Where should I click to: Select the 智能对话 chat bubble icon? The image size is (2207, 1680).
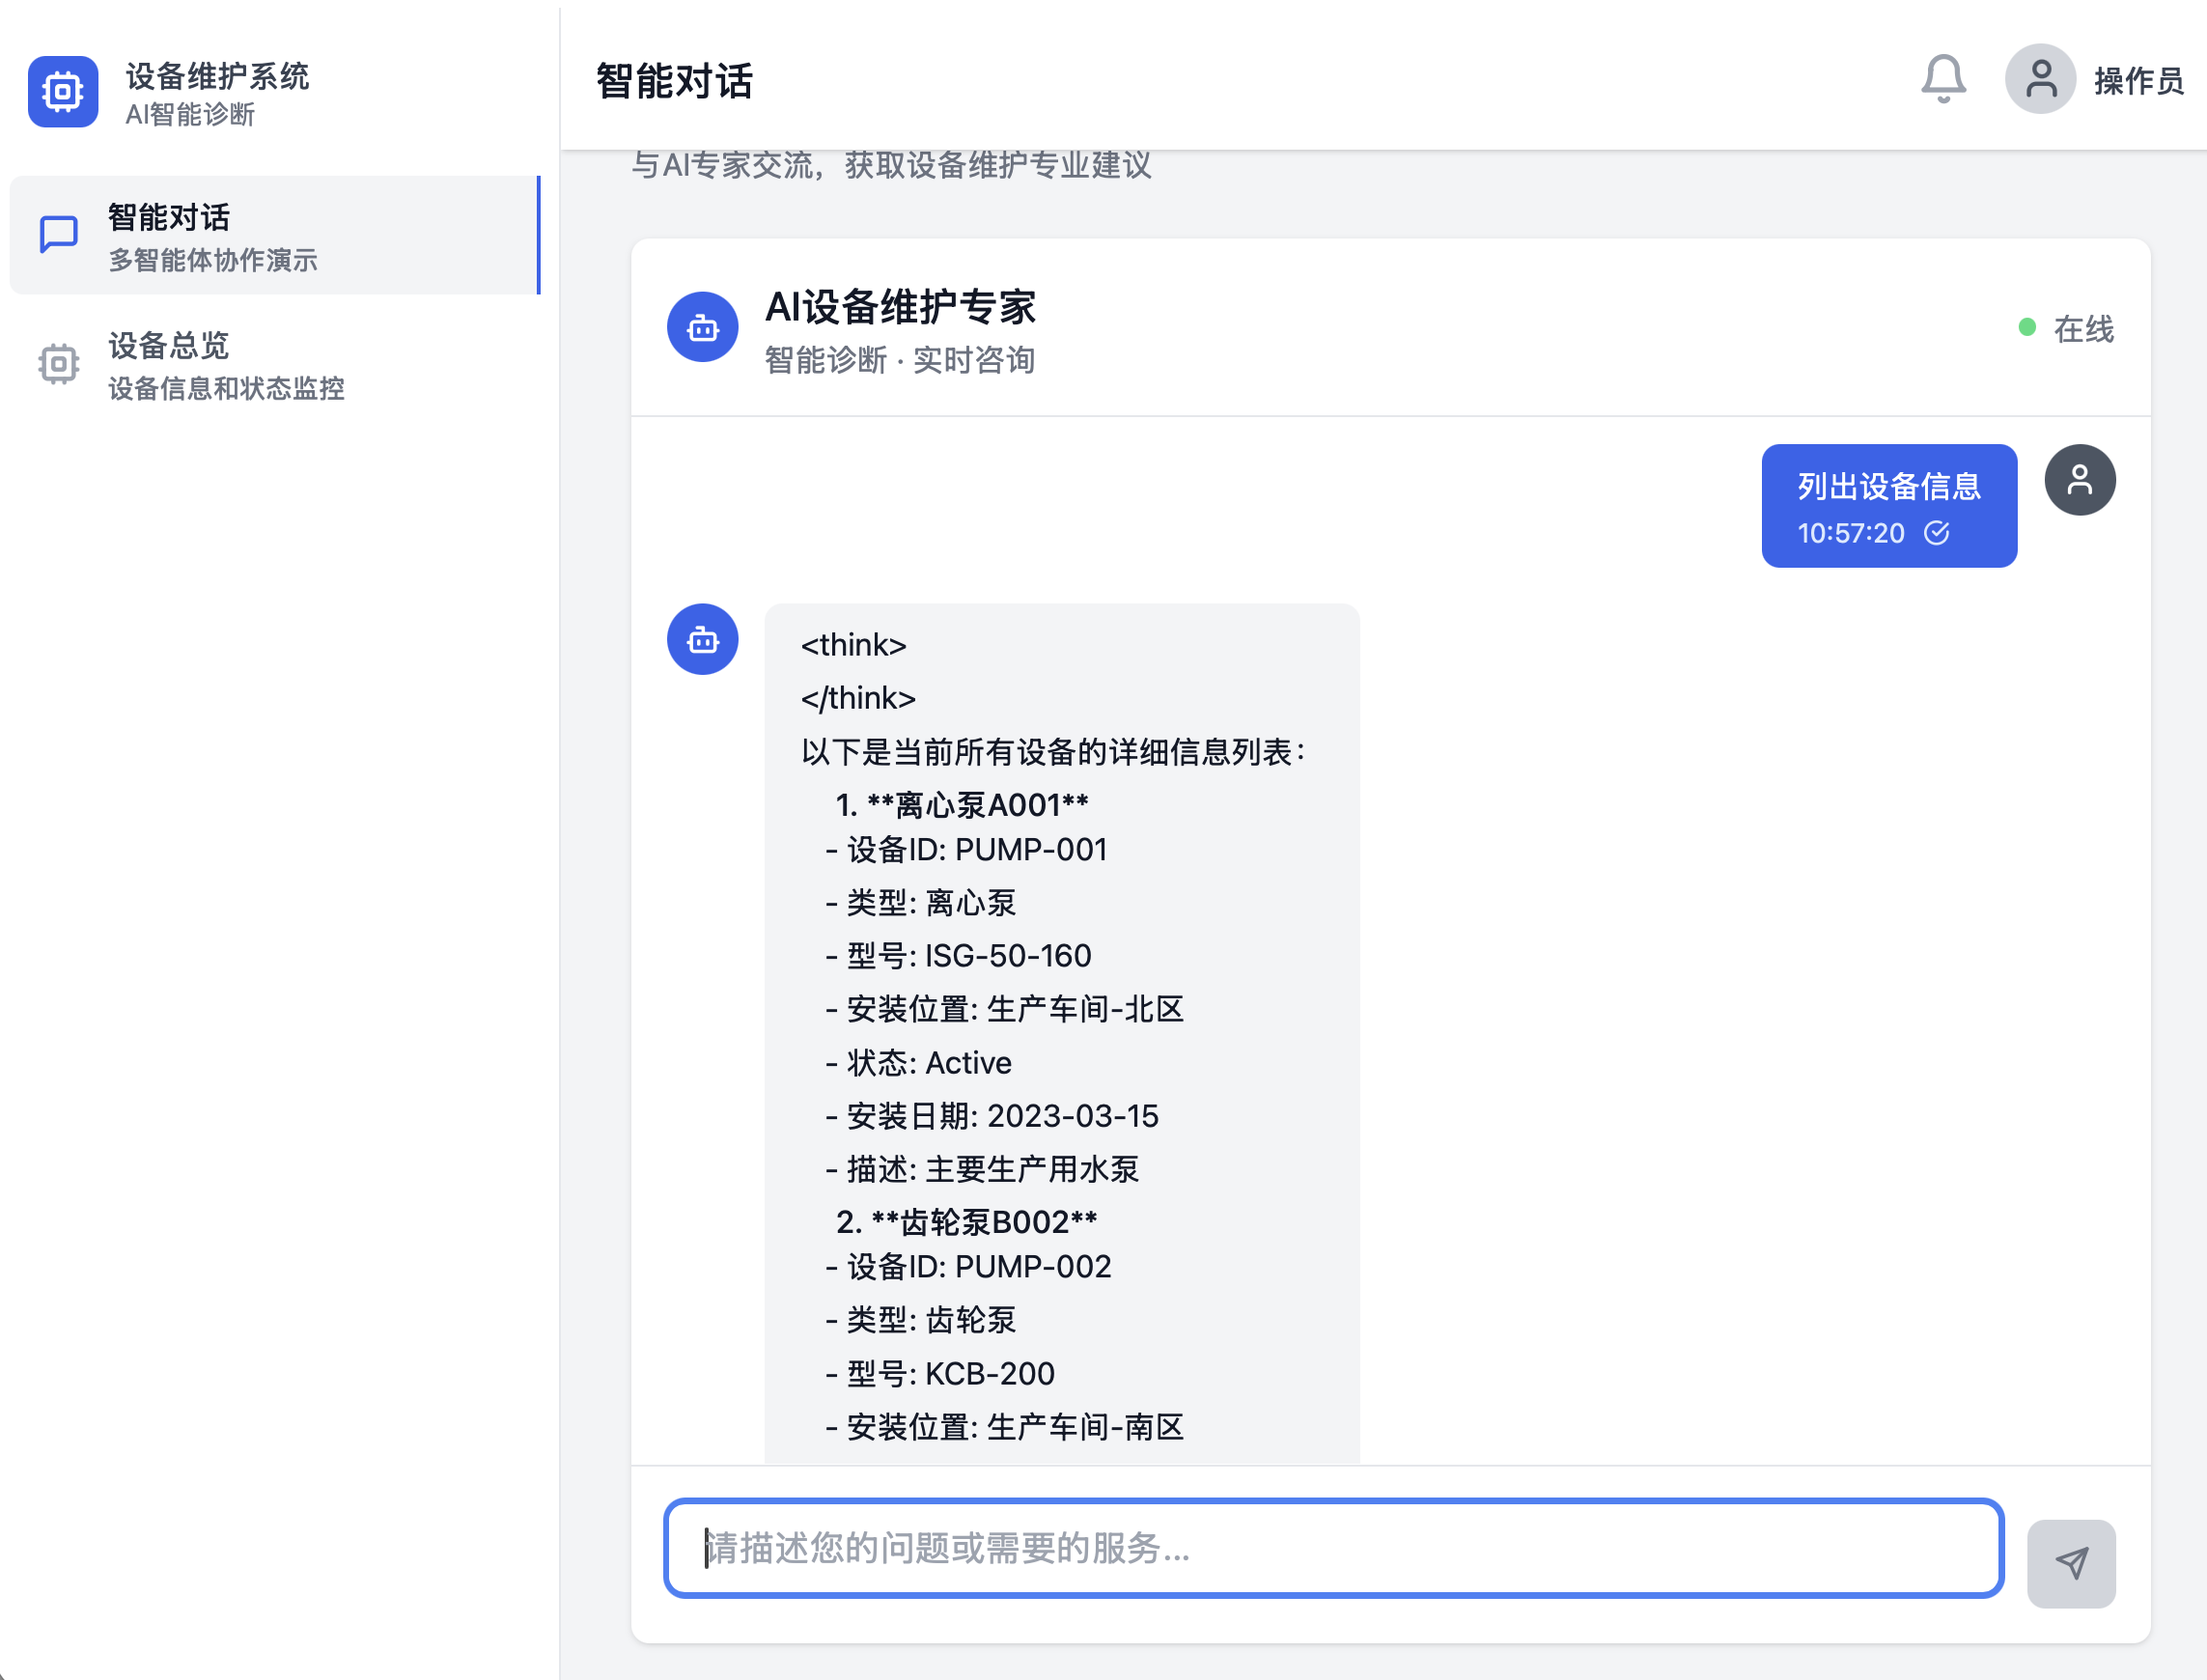[x=58, y=234]
